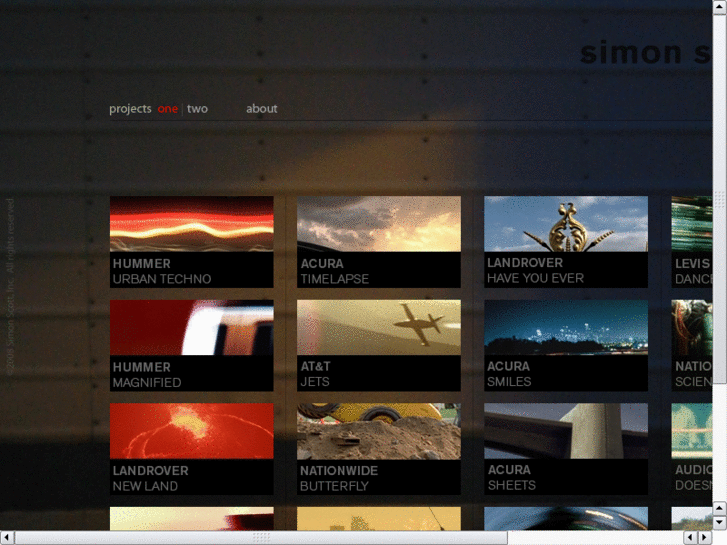Open the Levis Dance thumbnail
This screenshot has width=727, height=545.
pos(692,224)
